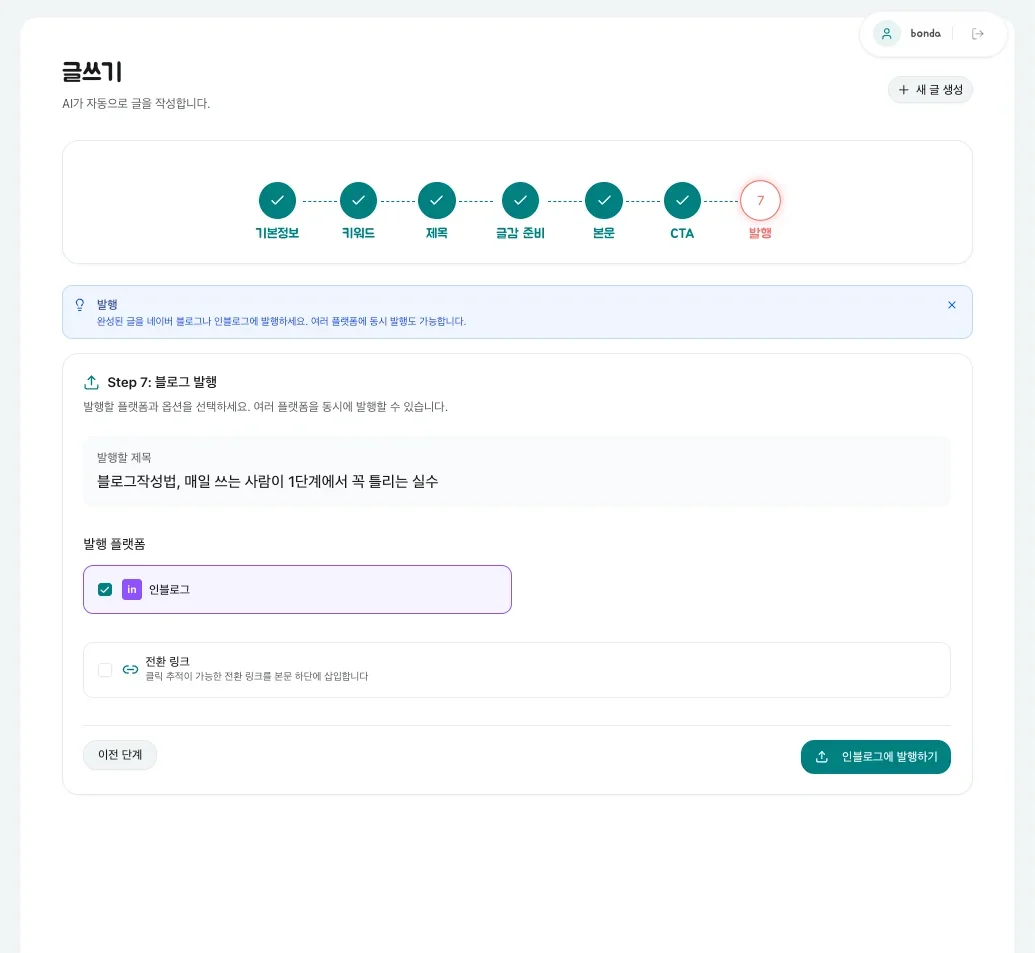
Task: Go to the 기본정보 step circle
Action: point(277,200)
